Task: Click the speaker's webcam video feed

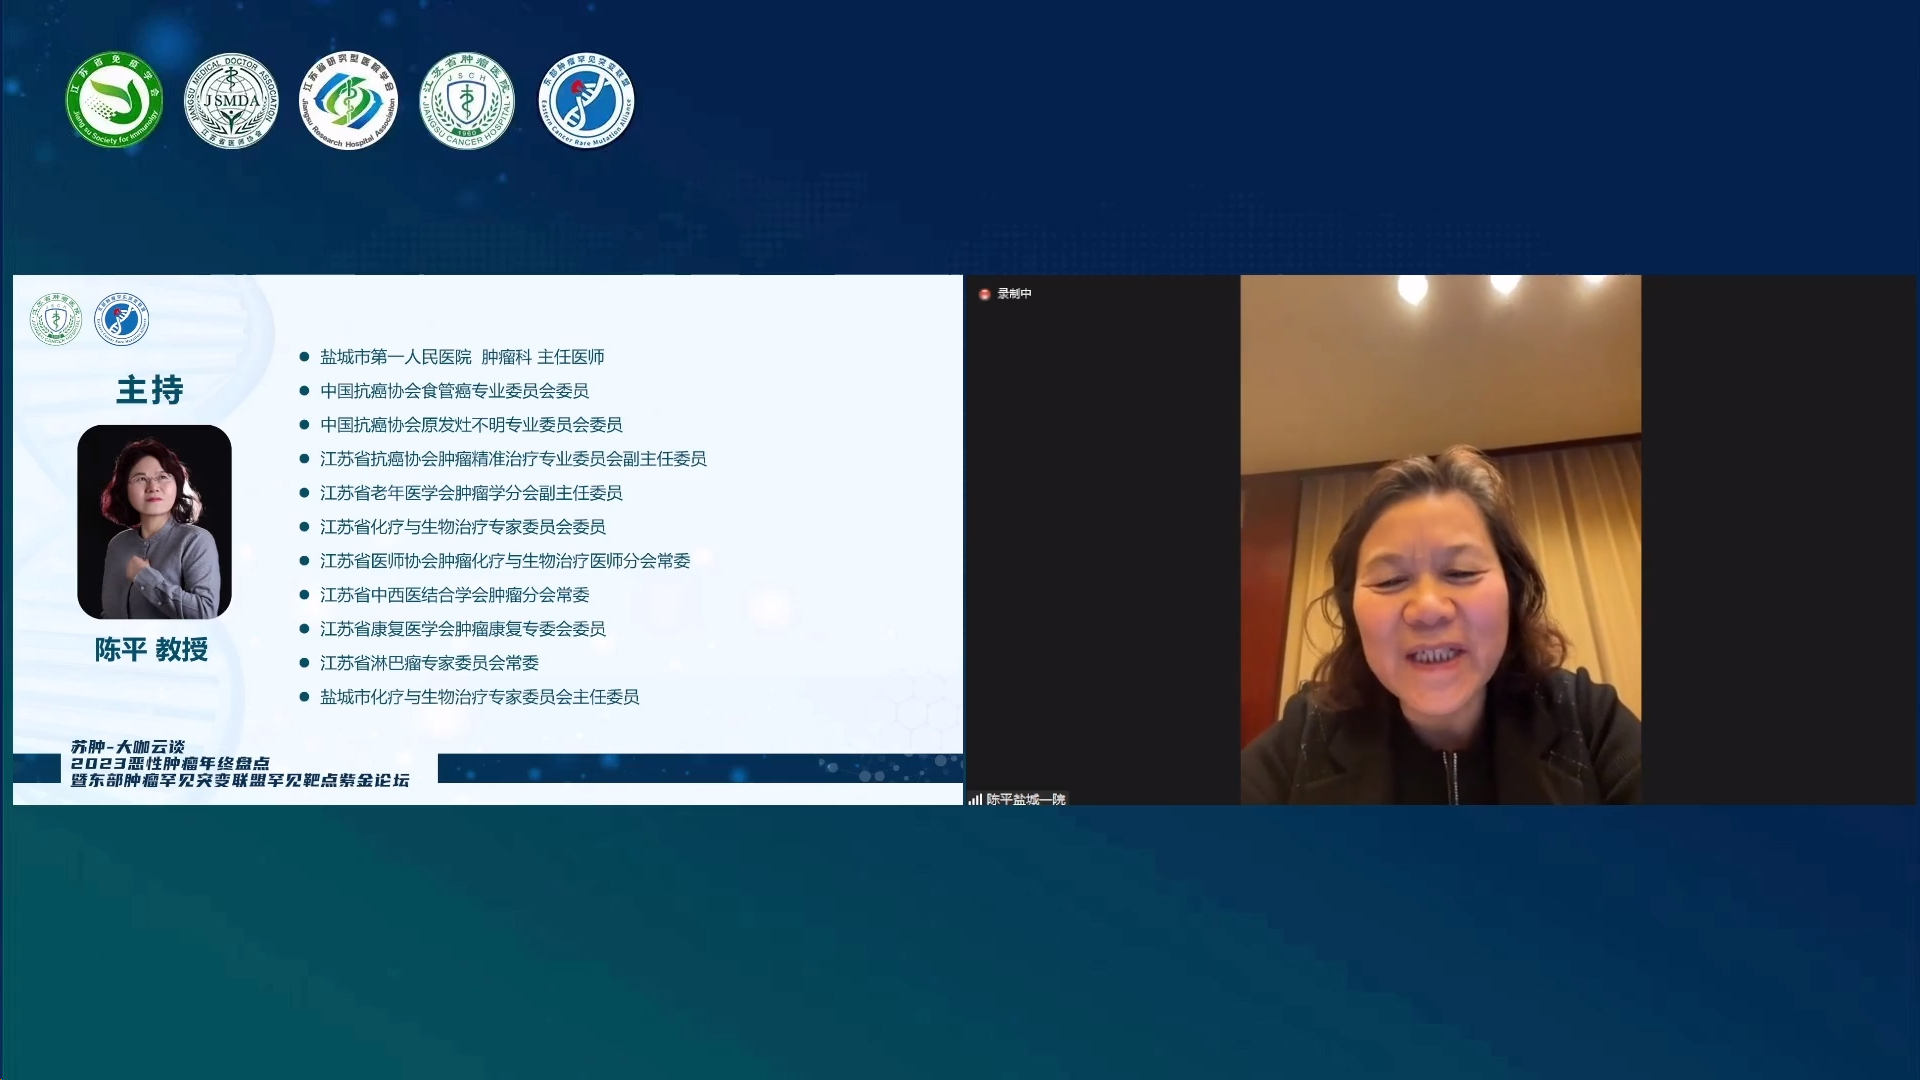Action: 1440,540
